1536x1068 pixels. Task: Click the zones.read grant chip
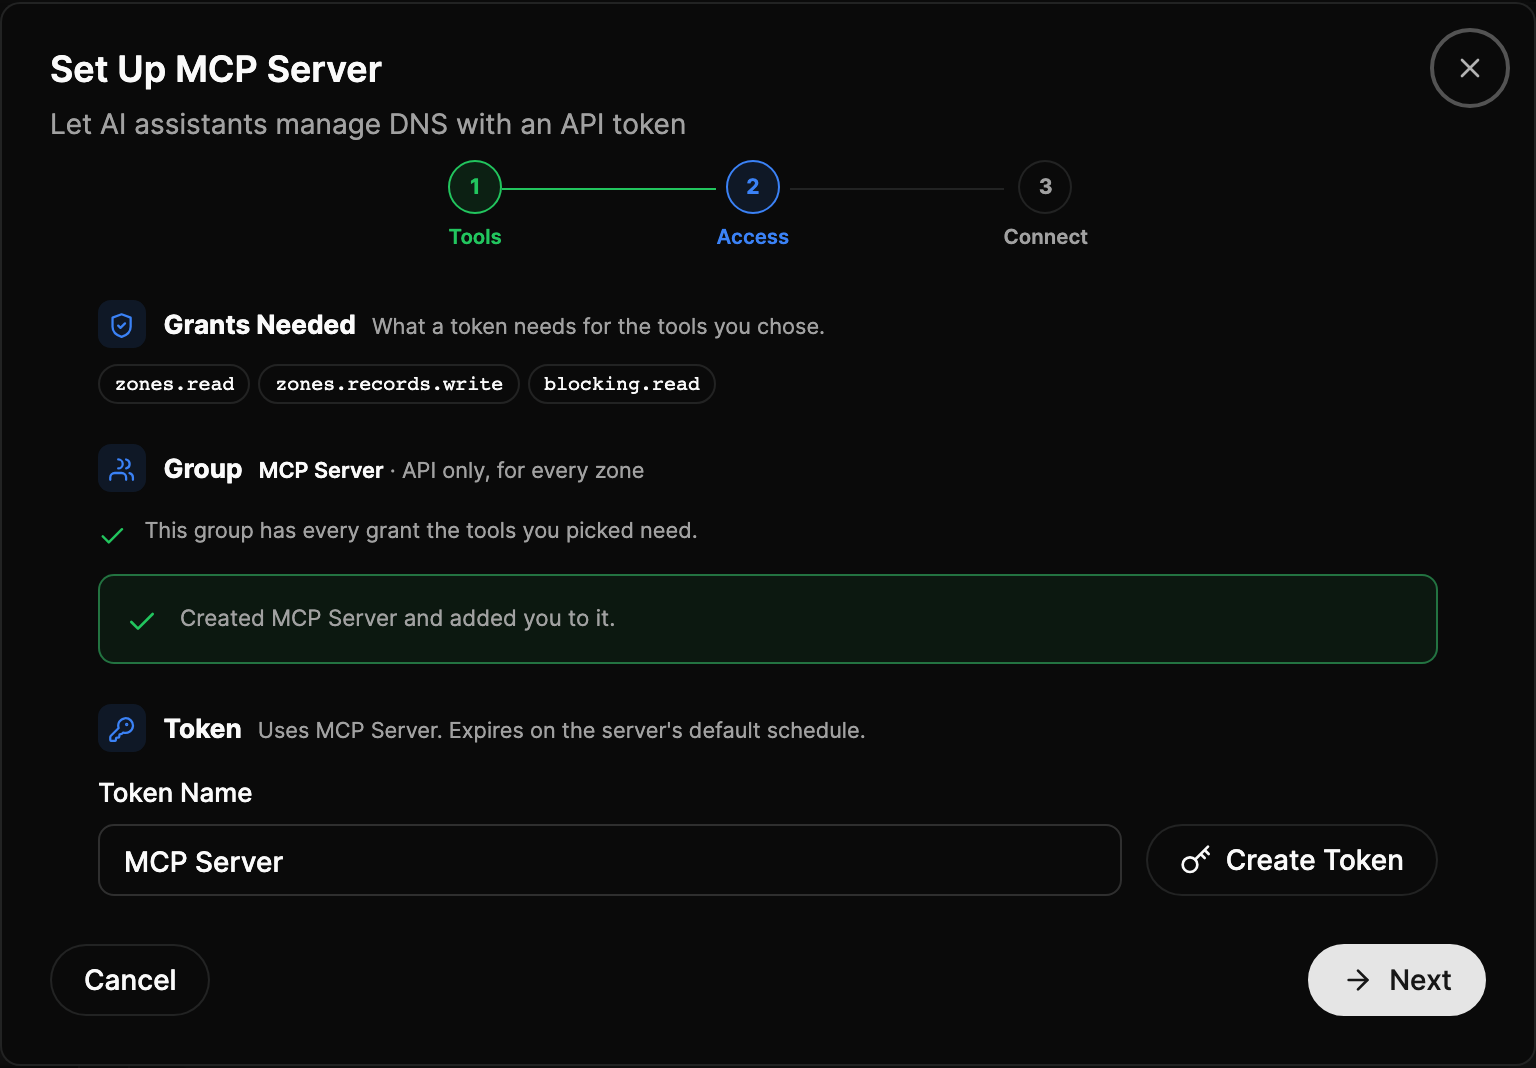click(x=174, y=384)
